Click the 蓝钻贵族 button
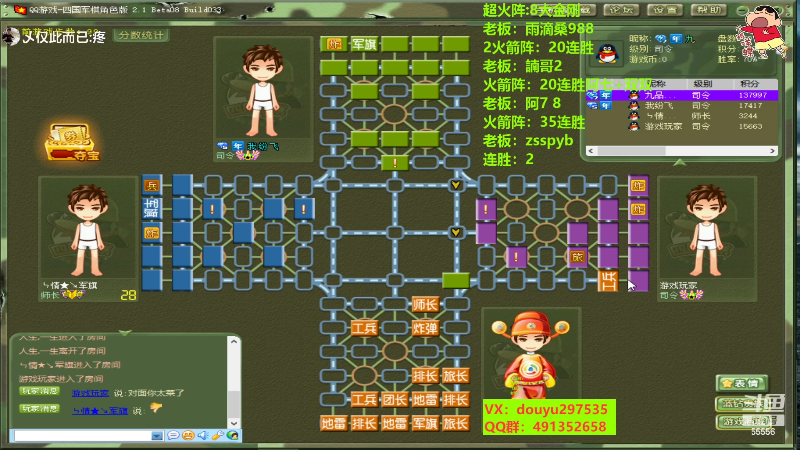This screenshot has width=800, height=450. pos(742,404)
